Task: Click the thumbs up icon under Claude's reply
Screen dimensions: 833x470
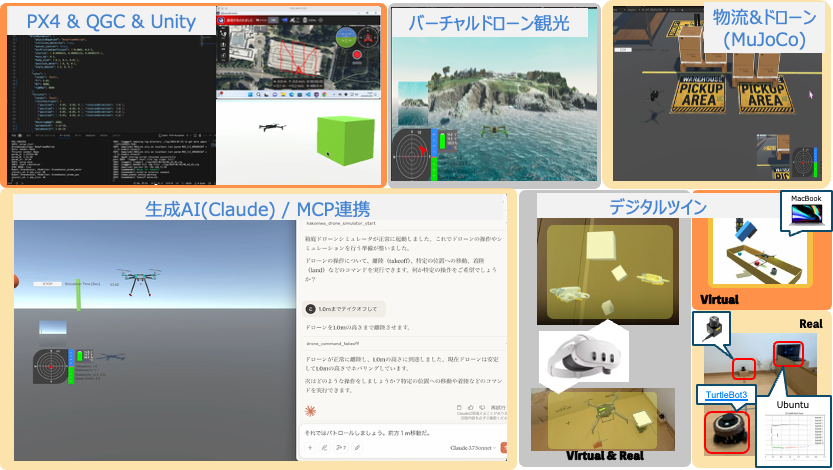Action: point(471,407)
